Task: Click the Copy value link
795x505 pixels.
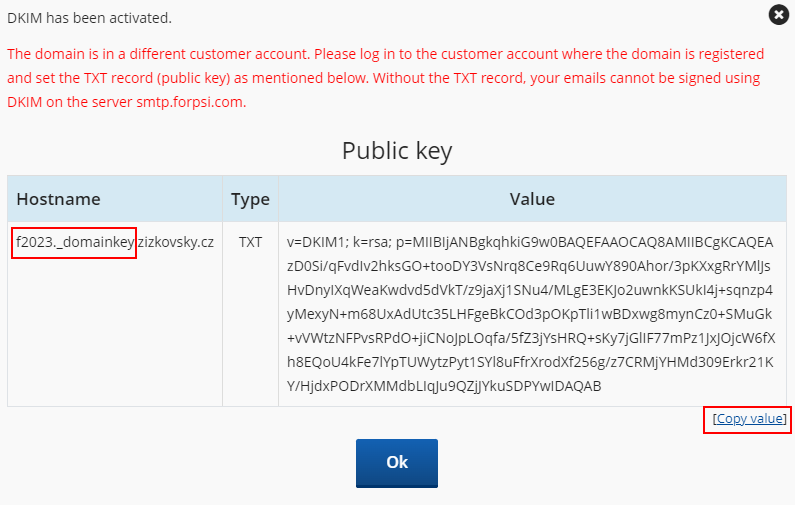Action: click(x=749, y=419)
